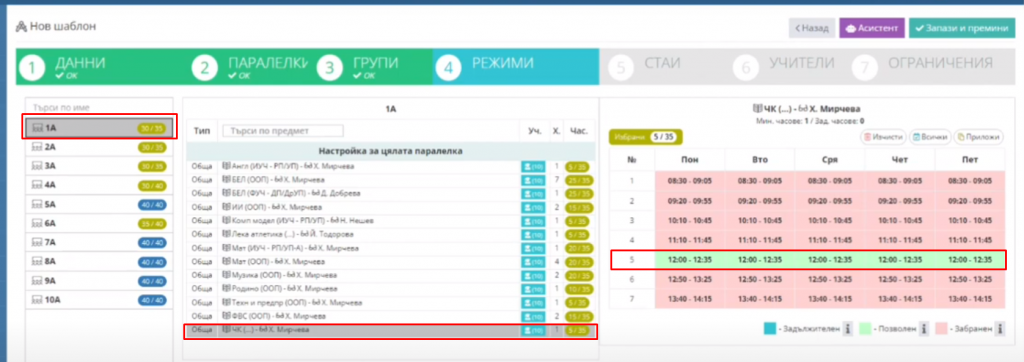1024x362 pixels.
Task: Click Изчисти to clear the selection
Action: (x=882, y=137)
